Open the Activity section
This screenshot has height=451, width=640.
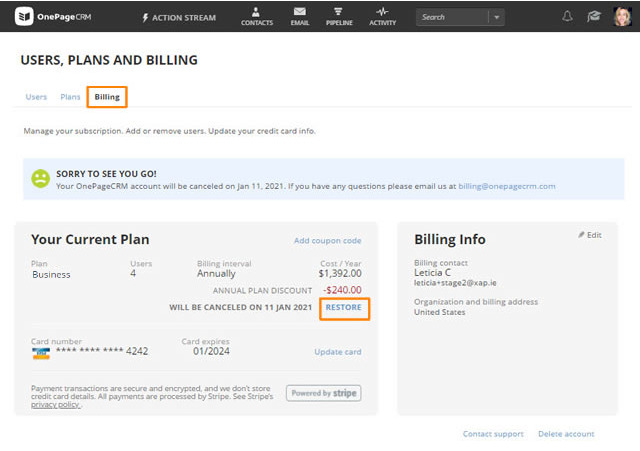[382, 17]
